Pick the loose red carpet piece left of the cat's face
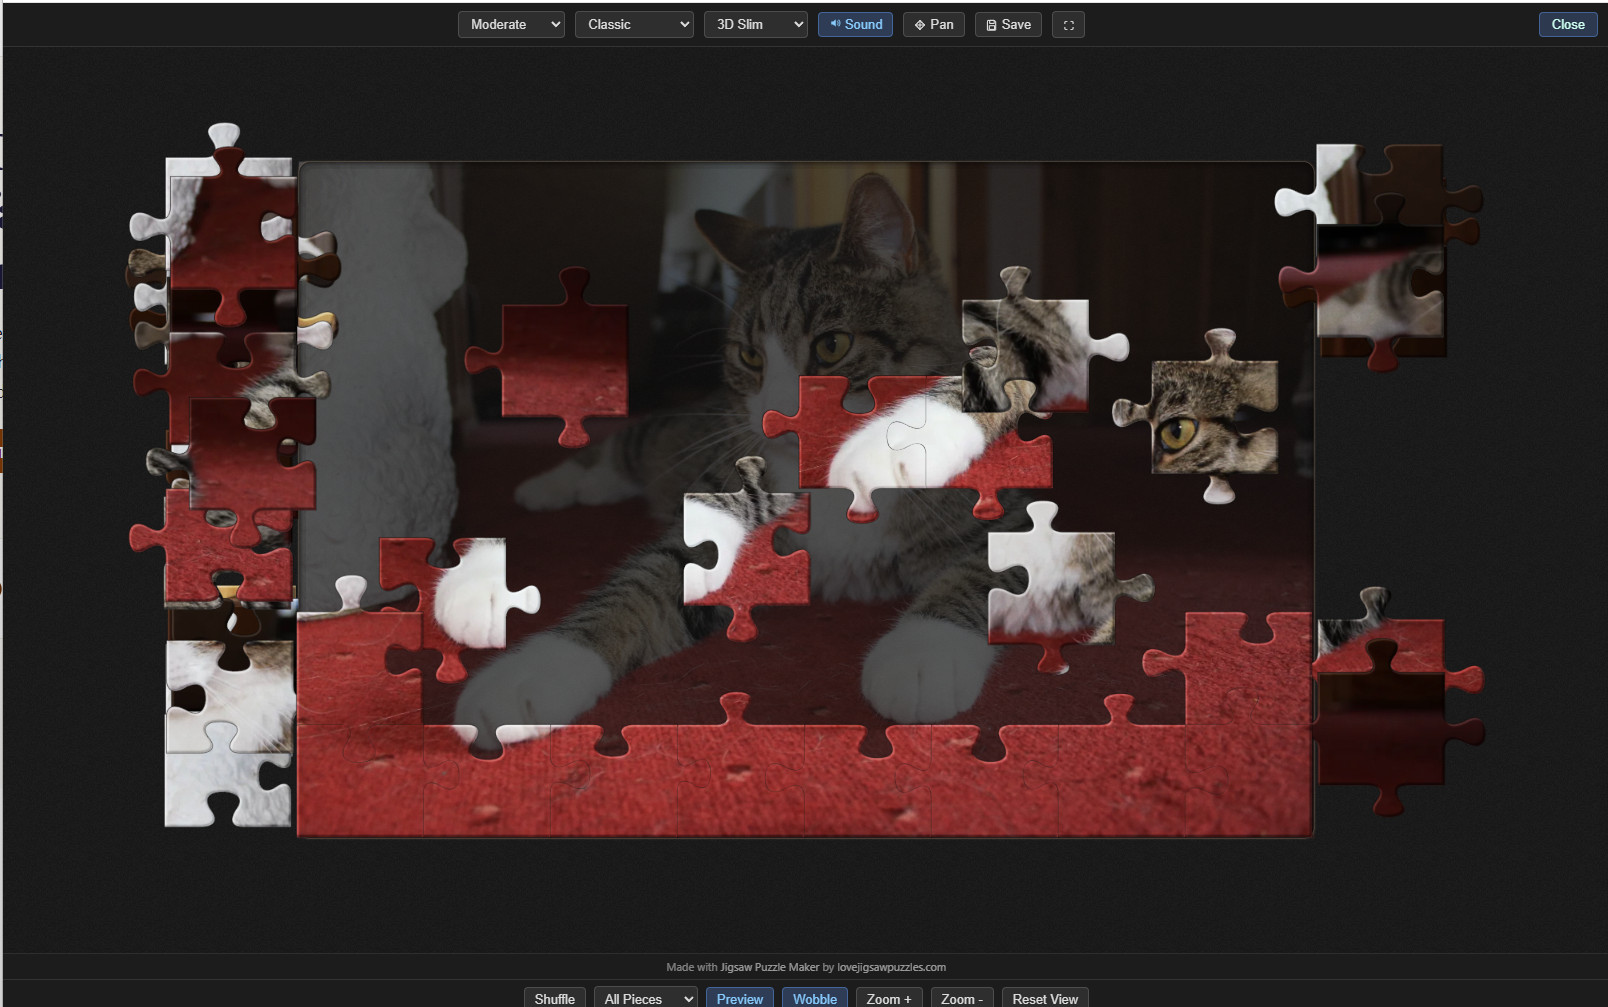This screenshot has height=1007, width=1608. coord(563,360)
